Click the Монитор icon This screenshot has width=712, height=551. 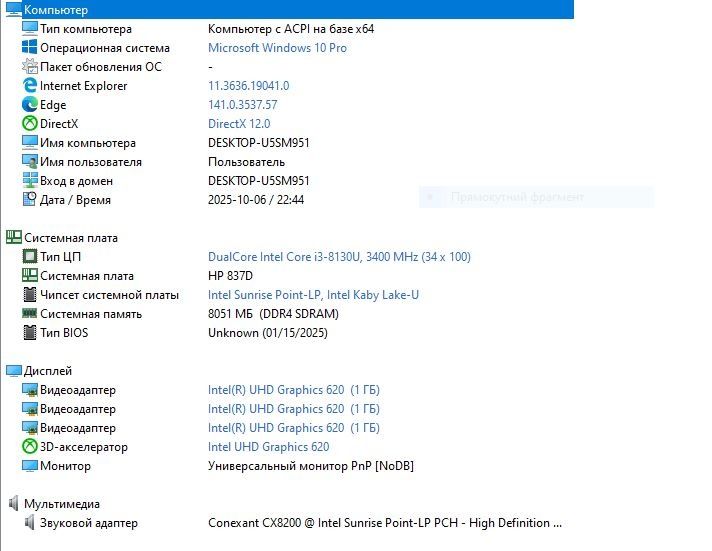pyautogui.click(x=30, y=466)
